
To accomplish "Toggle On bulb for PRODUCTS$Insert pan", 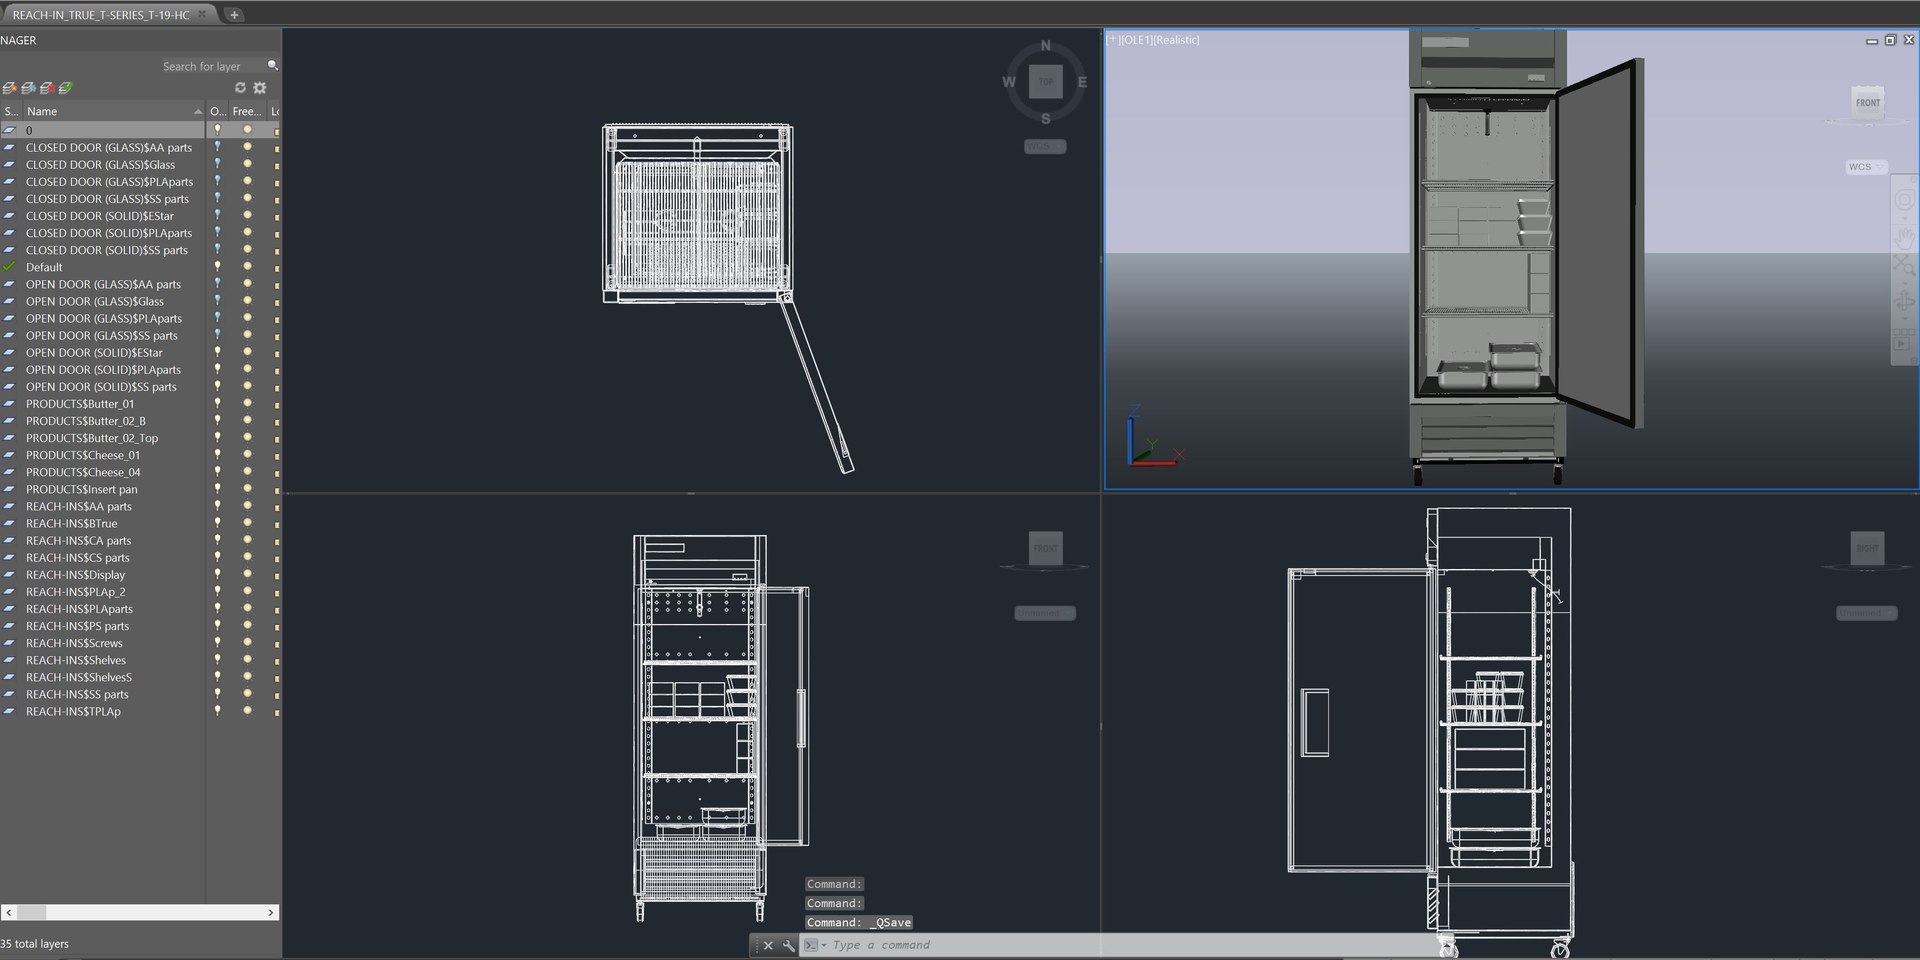I will tap(217, 489).
